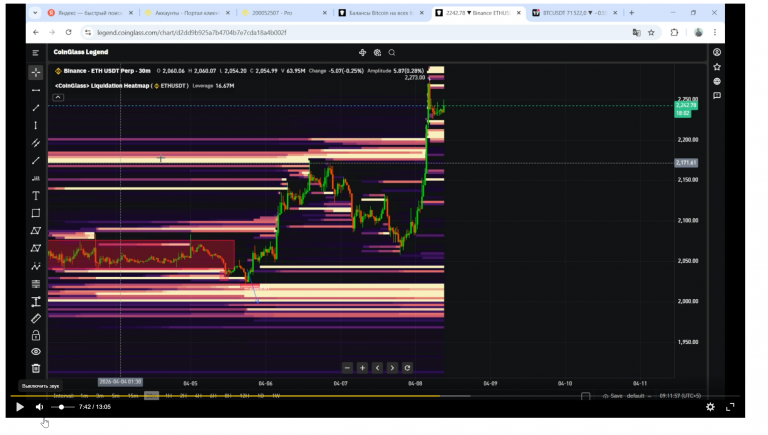This screenshot has width=768, height=435.
Task: Switch to the Аккаунты Портал tab
Action: (x=188, y=13)
